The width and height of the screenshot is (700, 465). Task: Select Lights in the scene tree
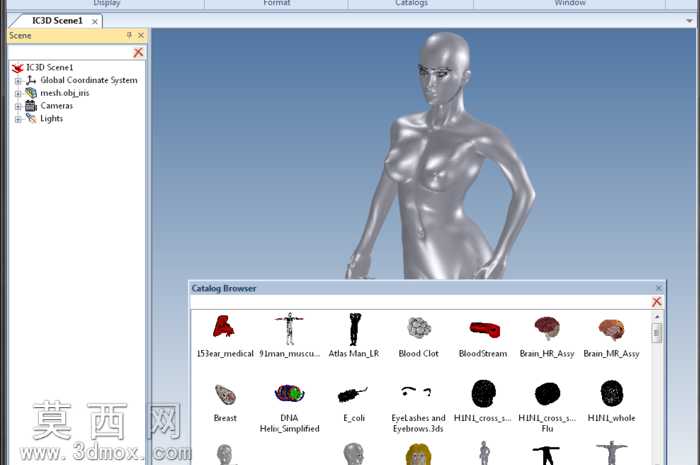[x=51, y=118]
